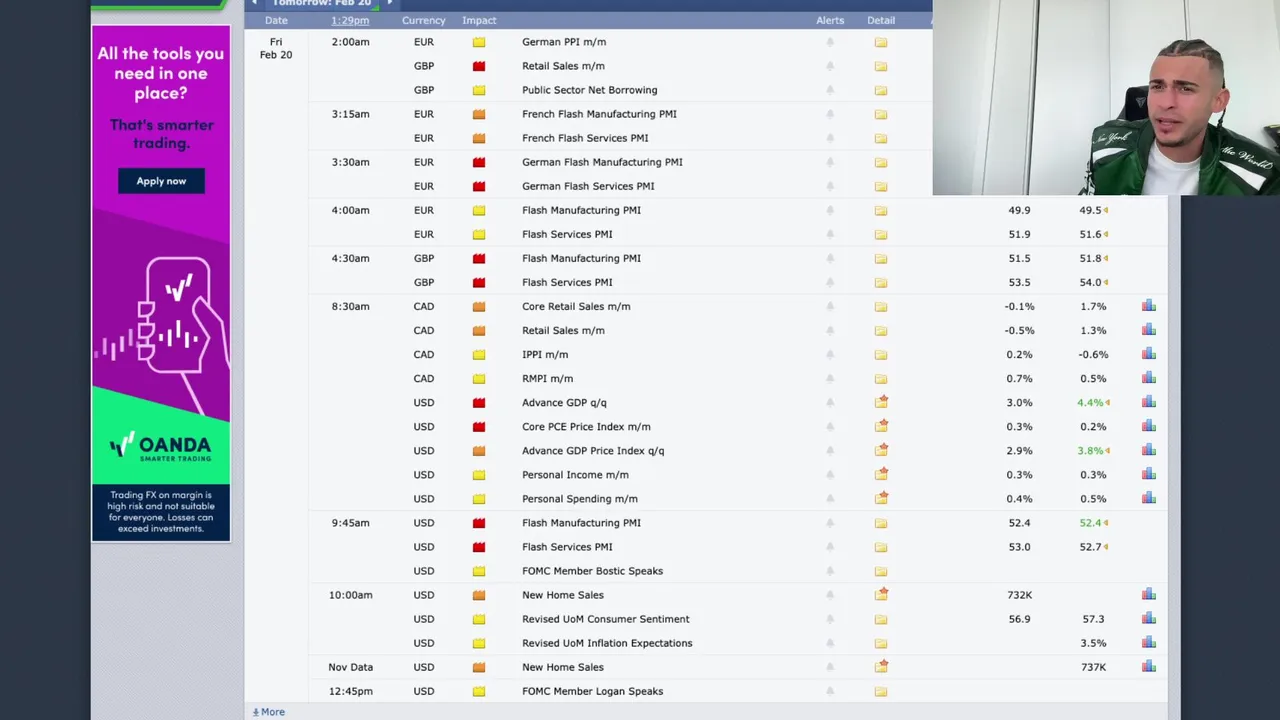
Task: Show graph for Revised UoM Consumer Sentiment
Action: click(1149, 619)
